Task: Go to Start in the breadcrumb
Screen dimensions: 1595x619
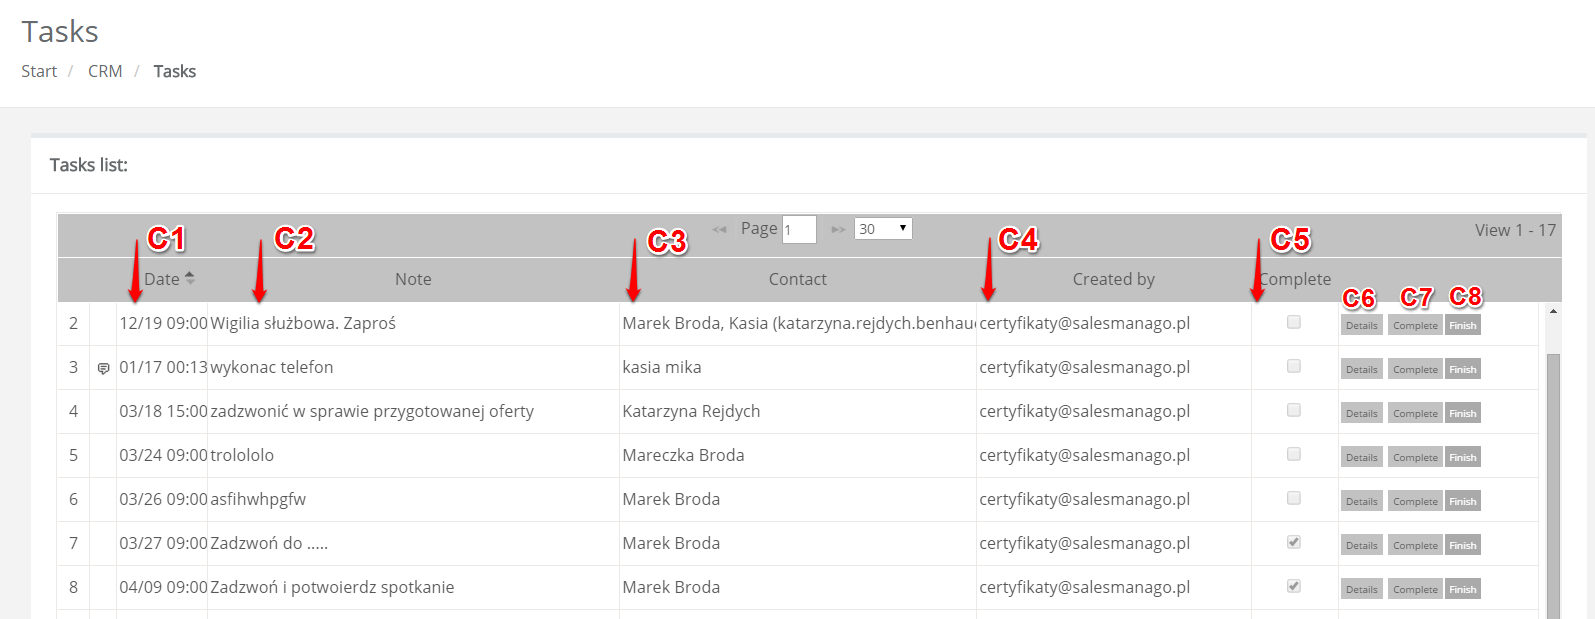Action: coord(39,71)
